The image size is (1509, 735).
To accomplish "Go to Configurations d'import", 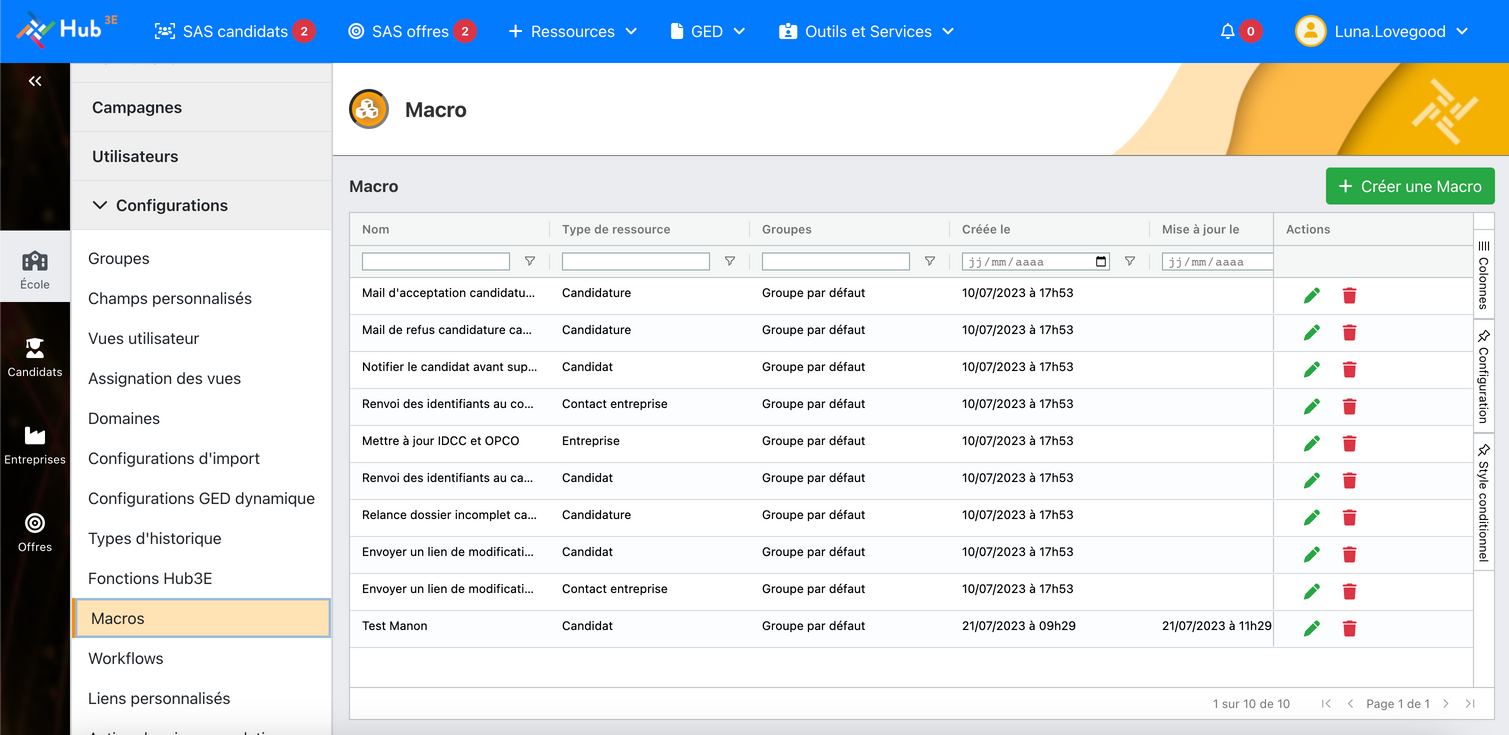I will (x=174, y=458).
